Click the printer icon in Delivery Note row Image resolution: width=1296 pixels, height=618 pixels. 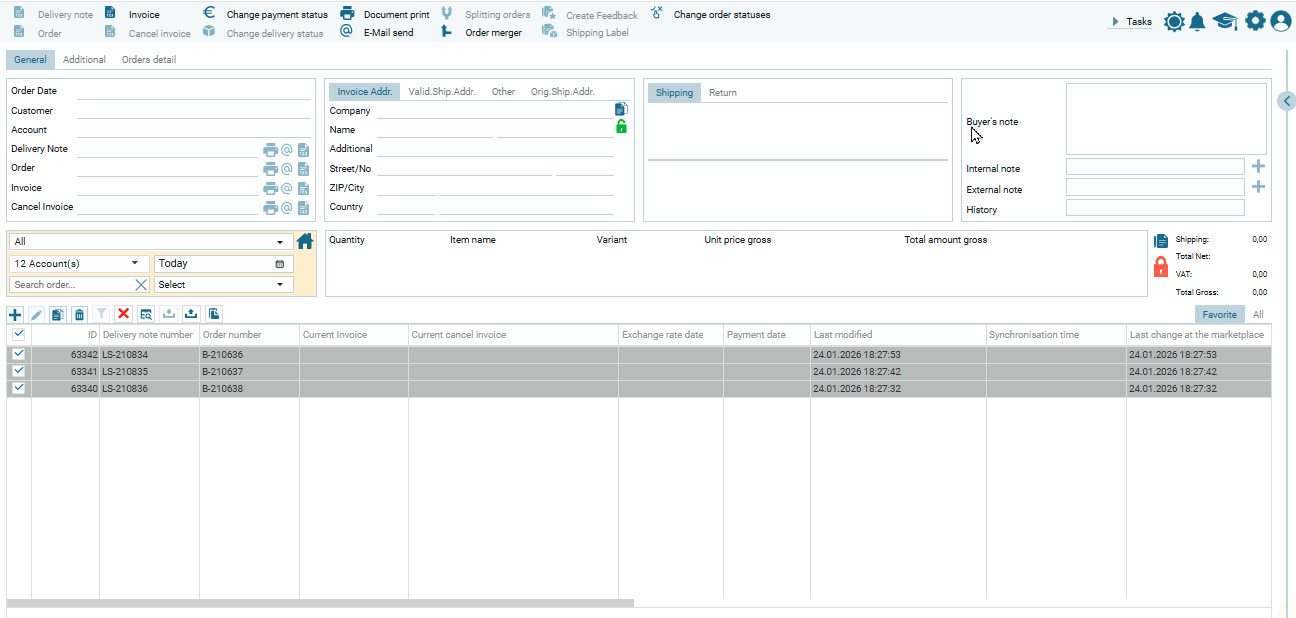(270, 150)
